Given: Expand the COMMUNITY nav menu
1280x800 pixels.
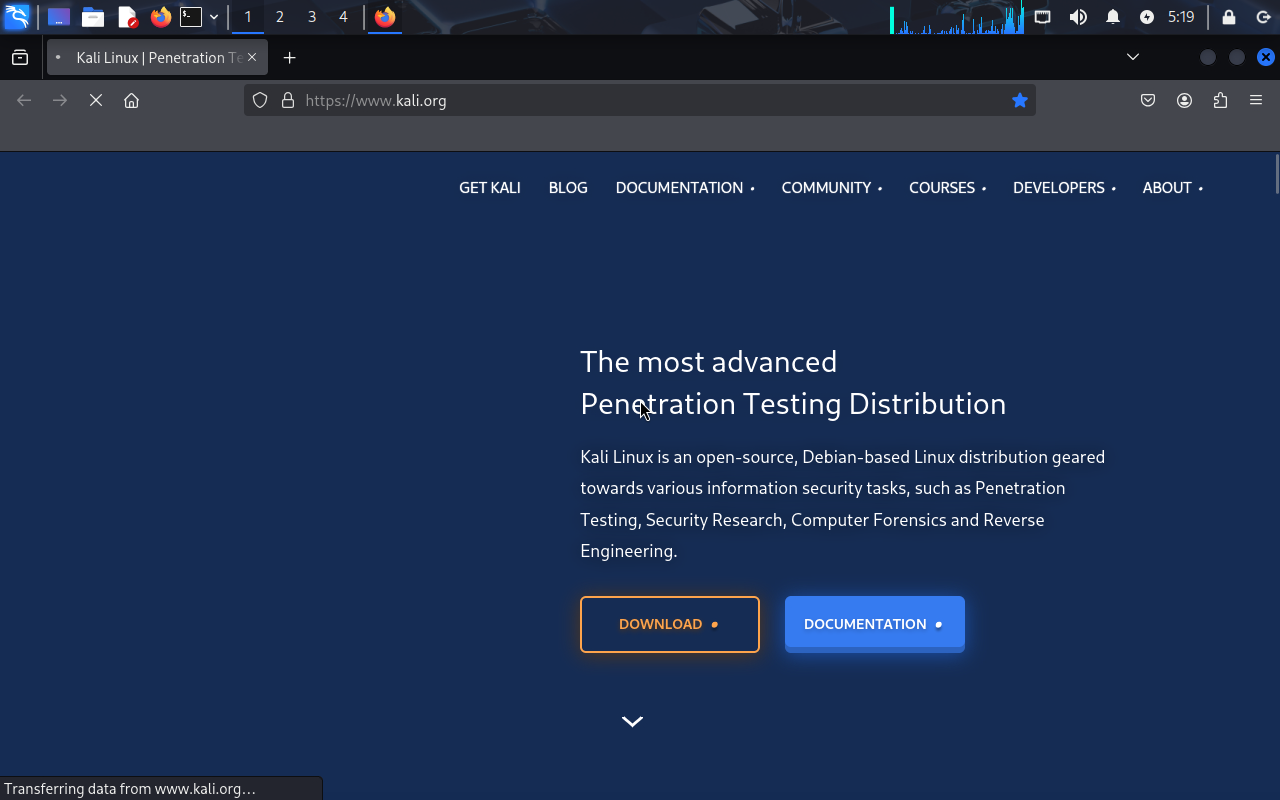Looking at the screenshot, I should coord(832,188).
